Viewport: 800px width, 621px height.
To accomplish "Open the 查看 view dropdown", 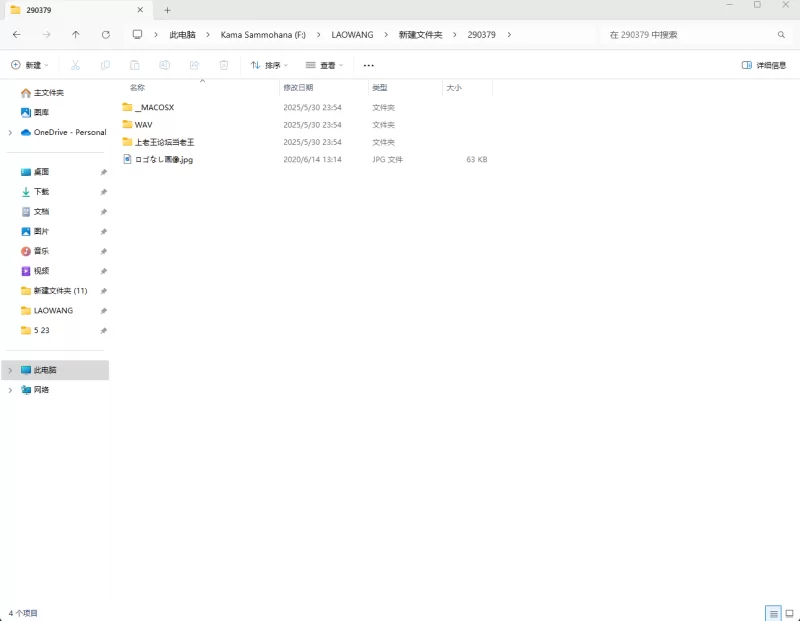I will coord(324,65).
